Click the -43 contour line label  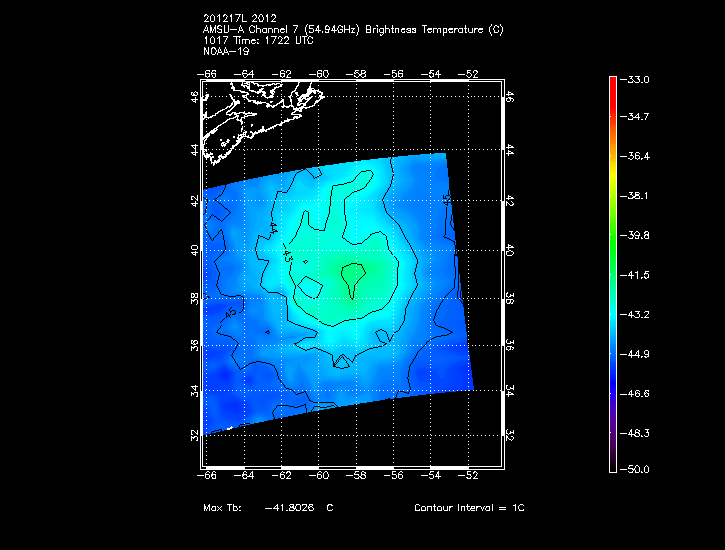click(x=287, y=255)
